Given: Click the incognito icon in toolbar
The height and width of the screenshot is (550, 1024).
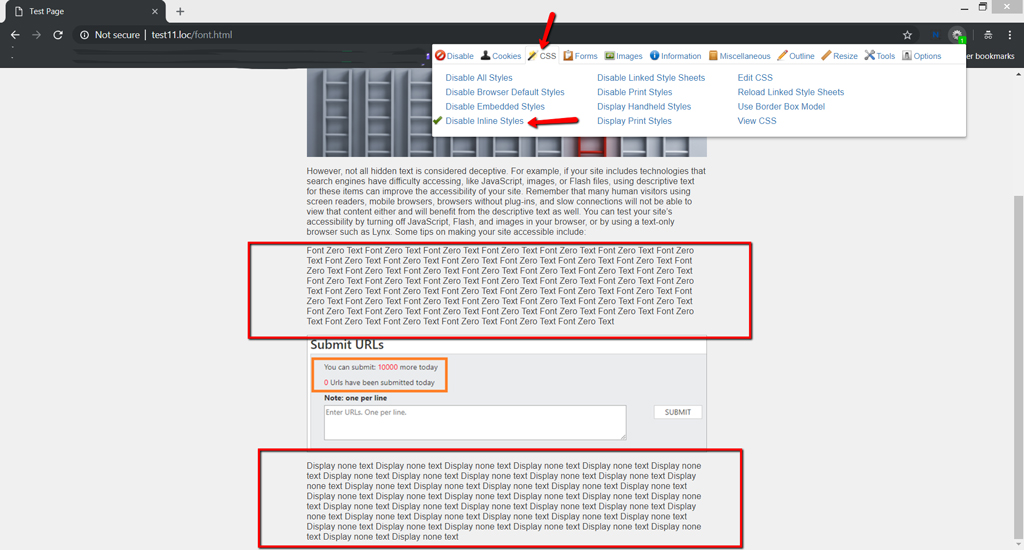Looking at the screenshot, I should 988,35.
